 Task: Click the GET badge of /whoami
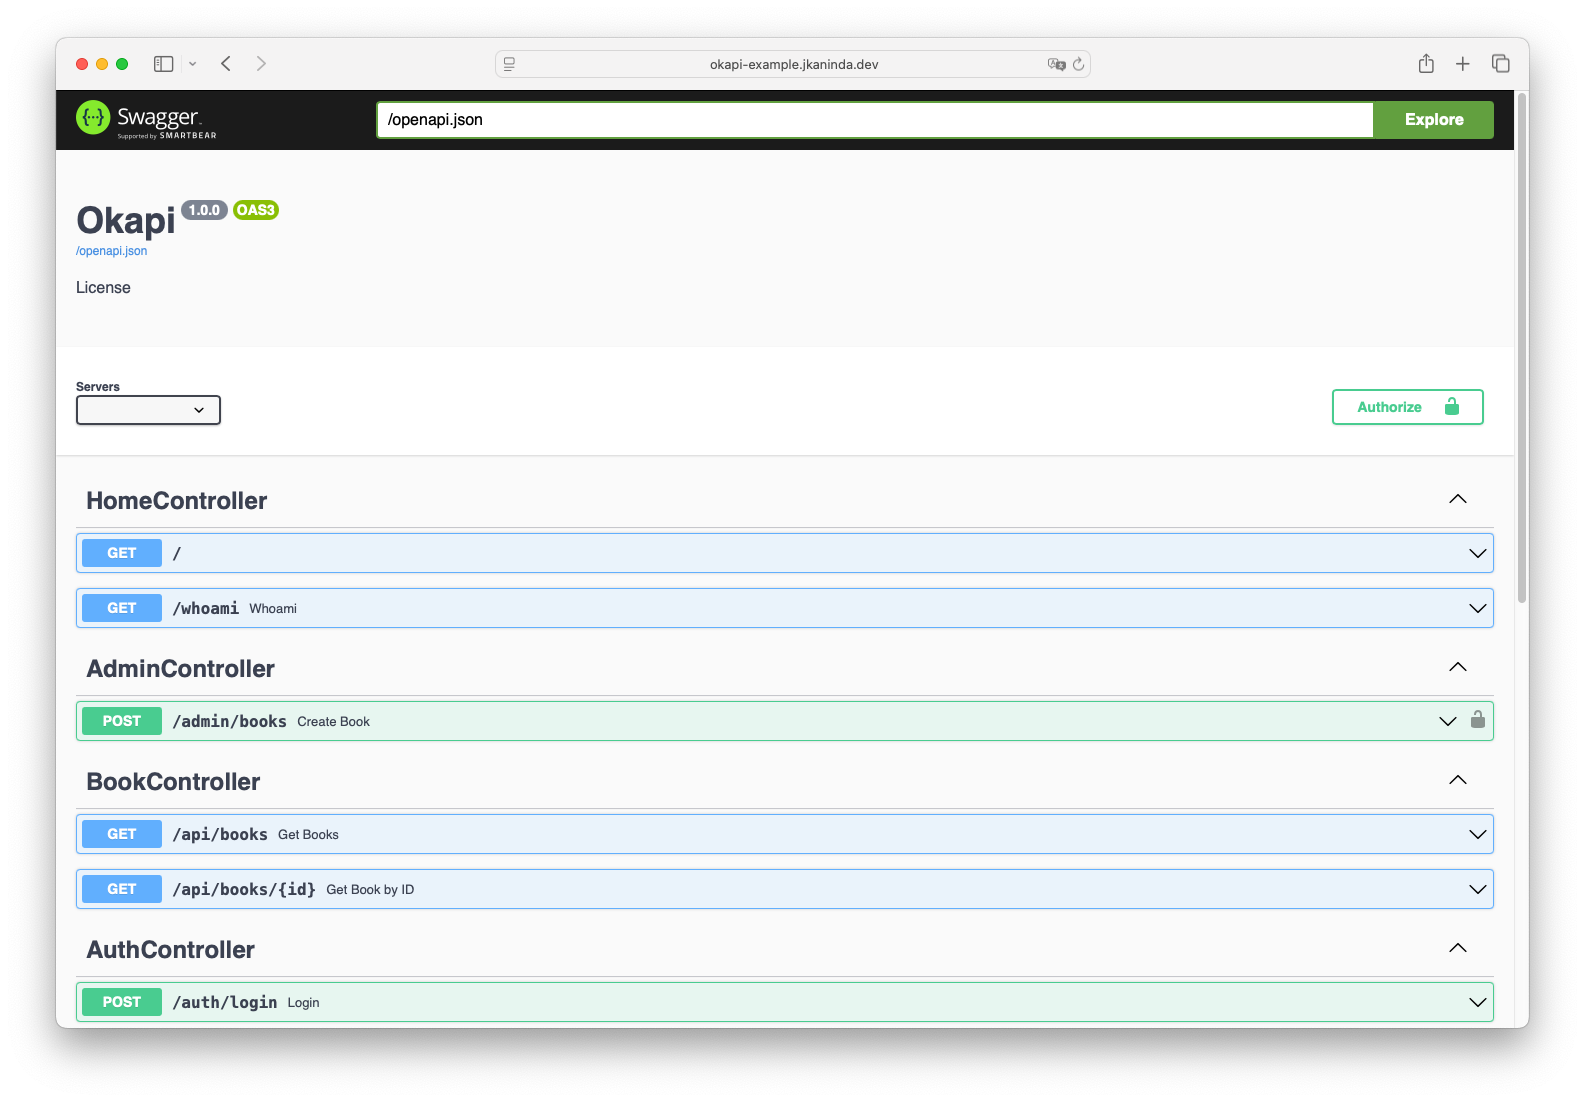[122, 608]
